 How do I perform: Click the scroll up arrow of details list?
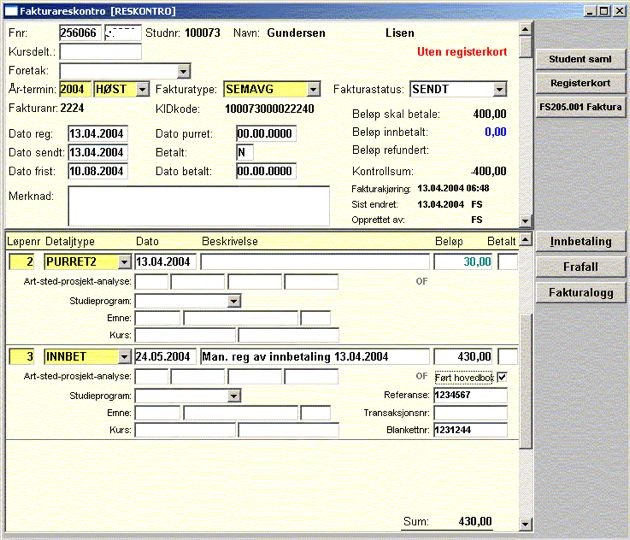click(526, 240)
